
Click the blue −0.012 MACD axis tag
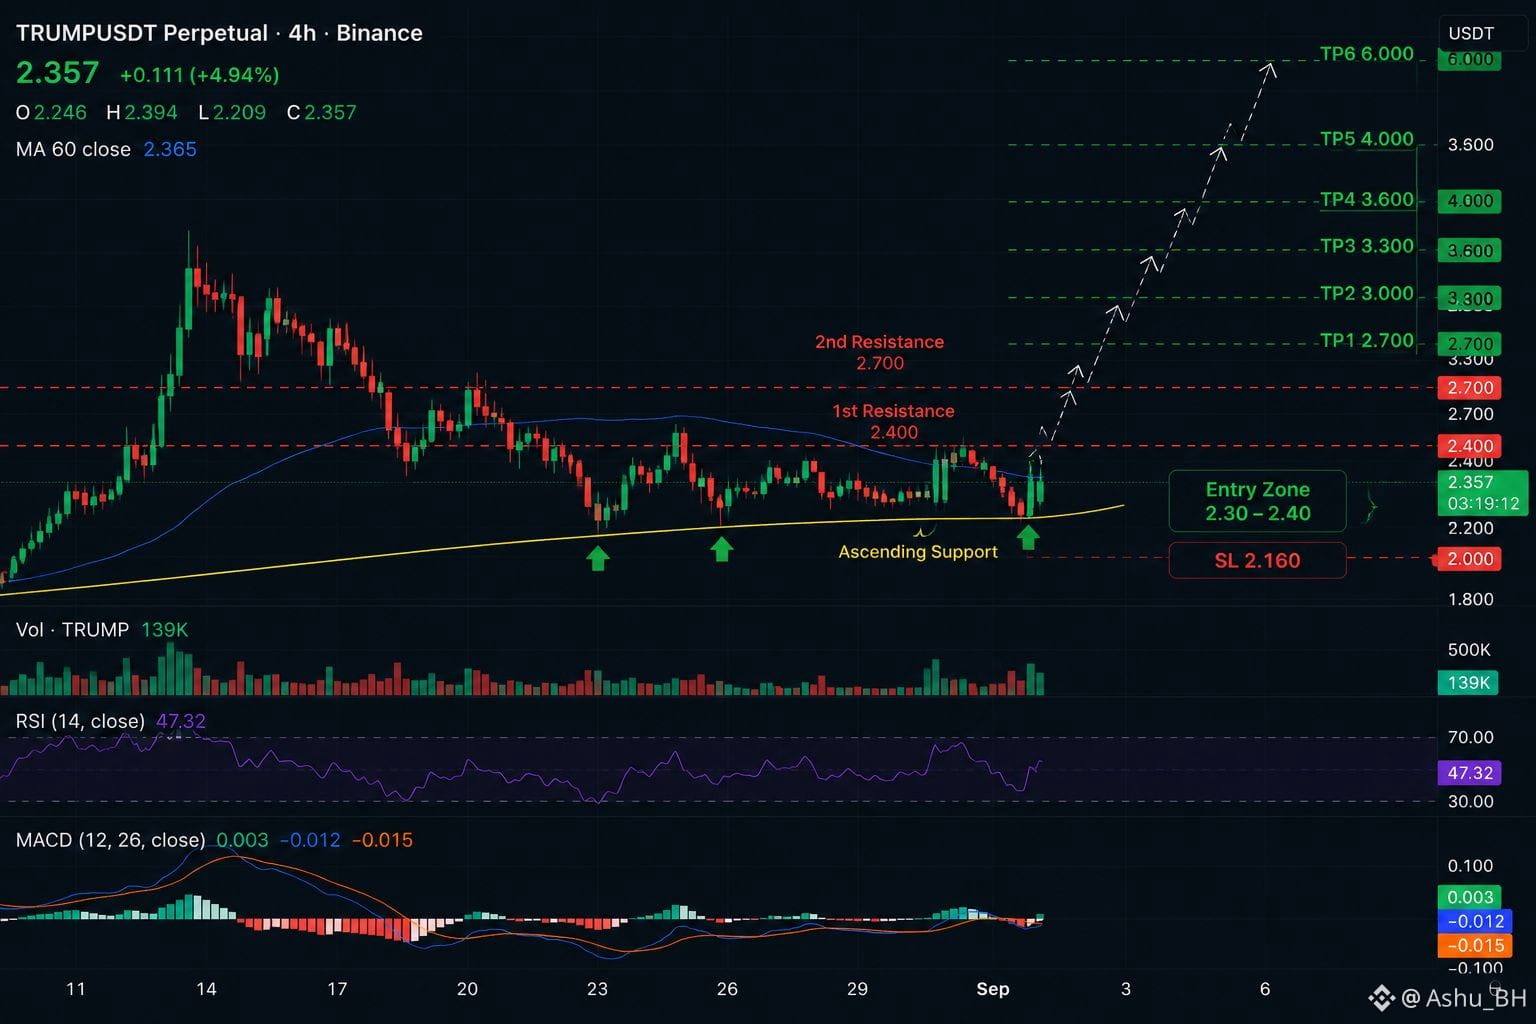pyautogui.click(x=1473, y=921)
